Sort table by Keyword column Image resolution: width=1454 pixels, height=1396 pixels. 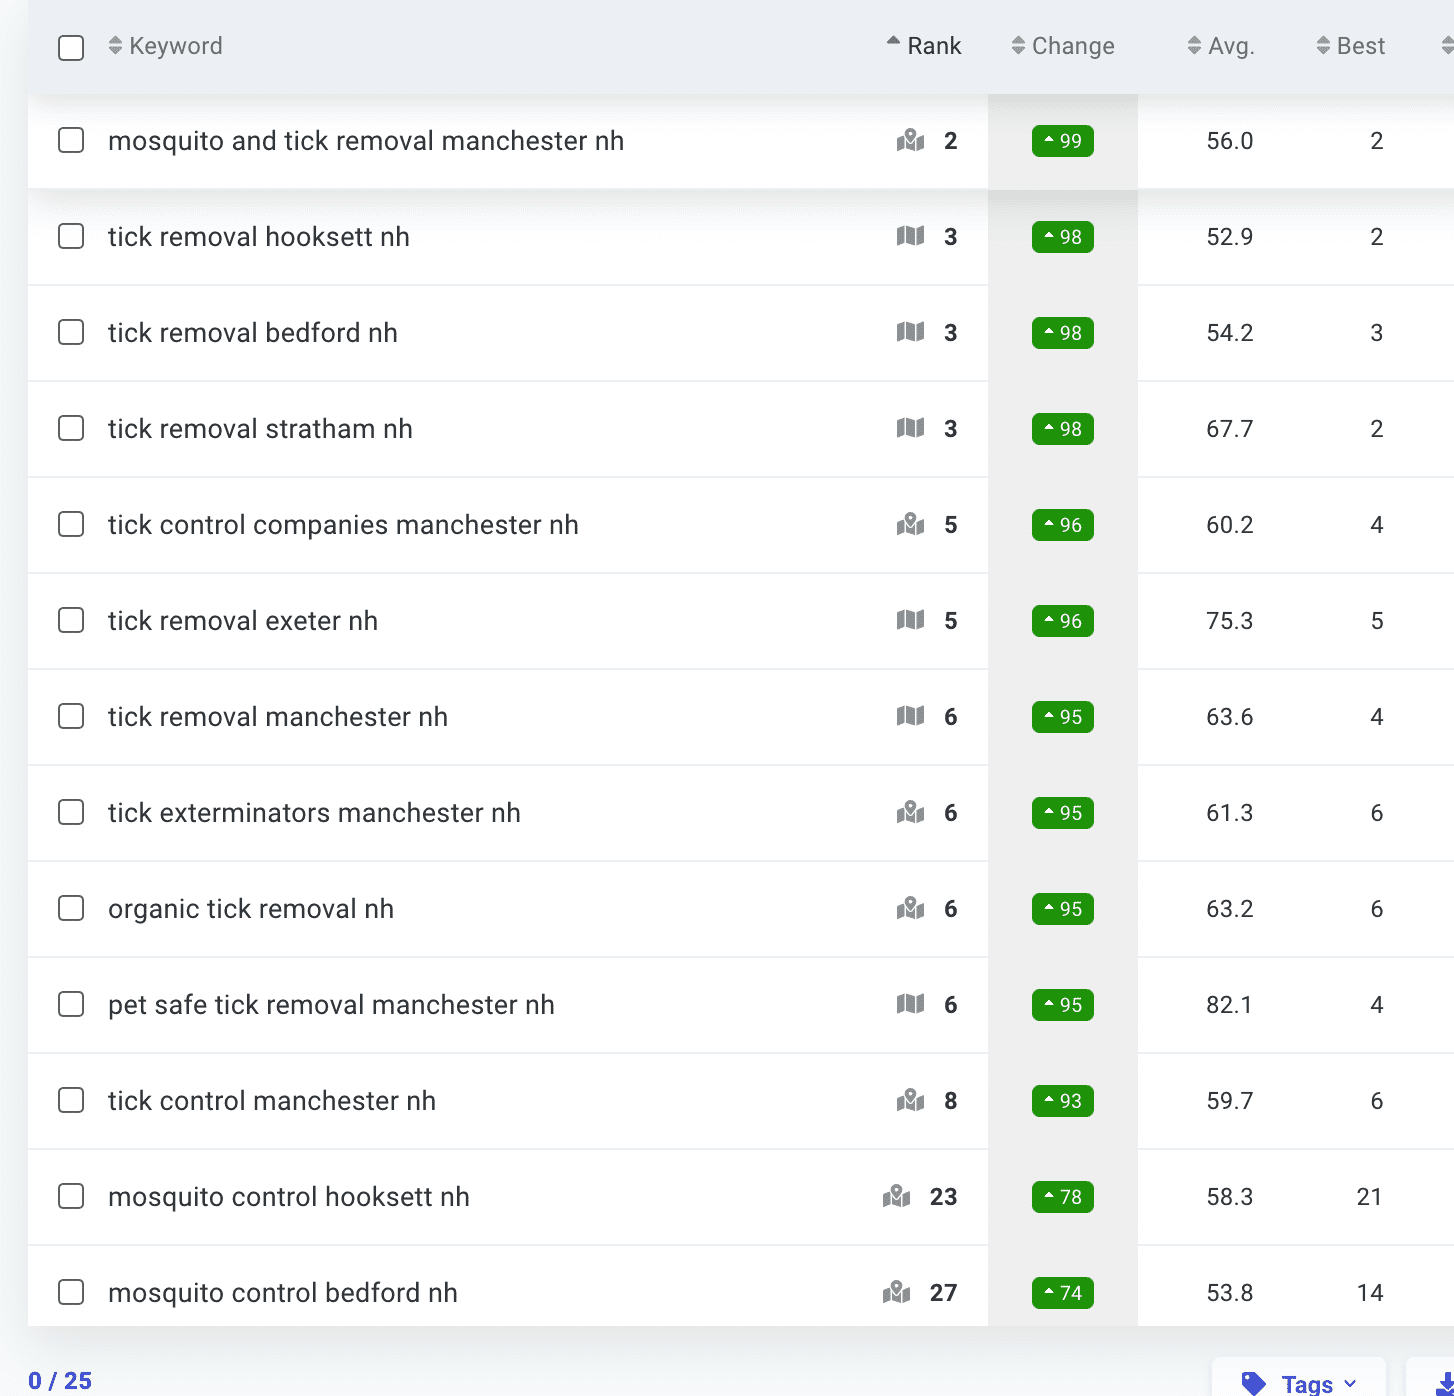click(x=166, y=46)
